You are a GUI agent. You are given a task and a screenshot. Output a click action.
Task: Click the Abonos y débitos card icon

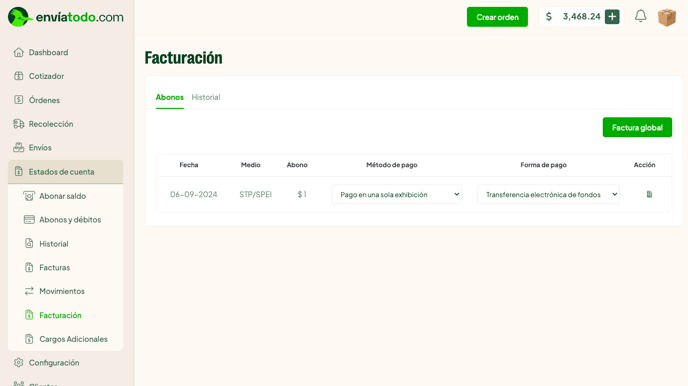pyautogui.click(x=29, y=219)
